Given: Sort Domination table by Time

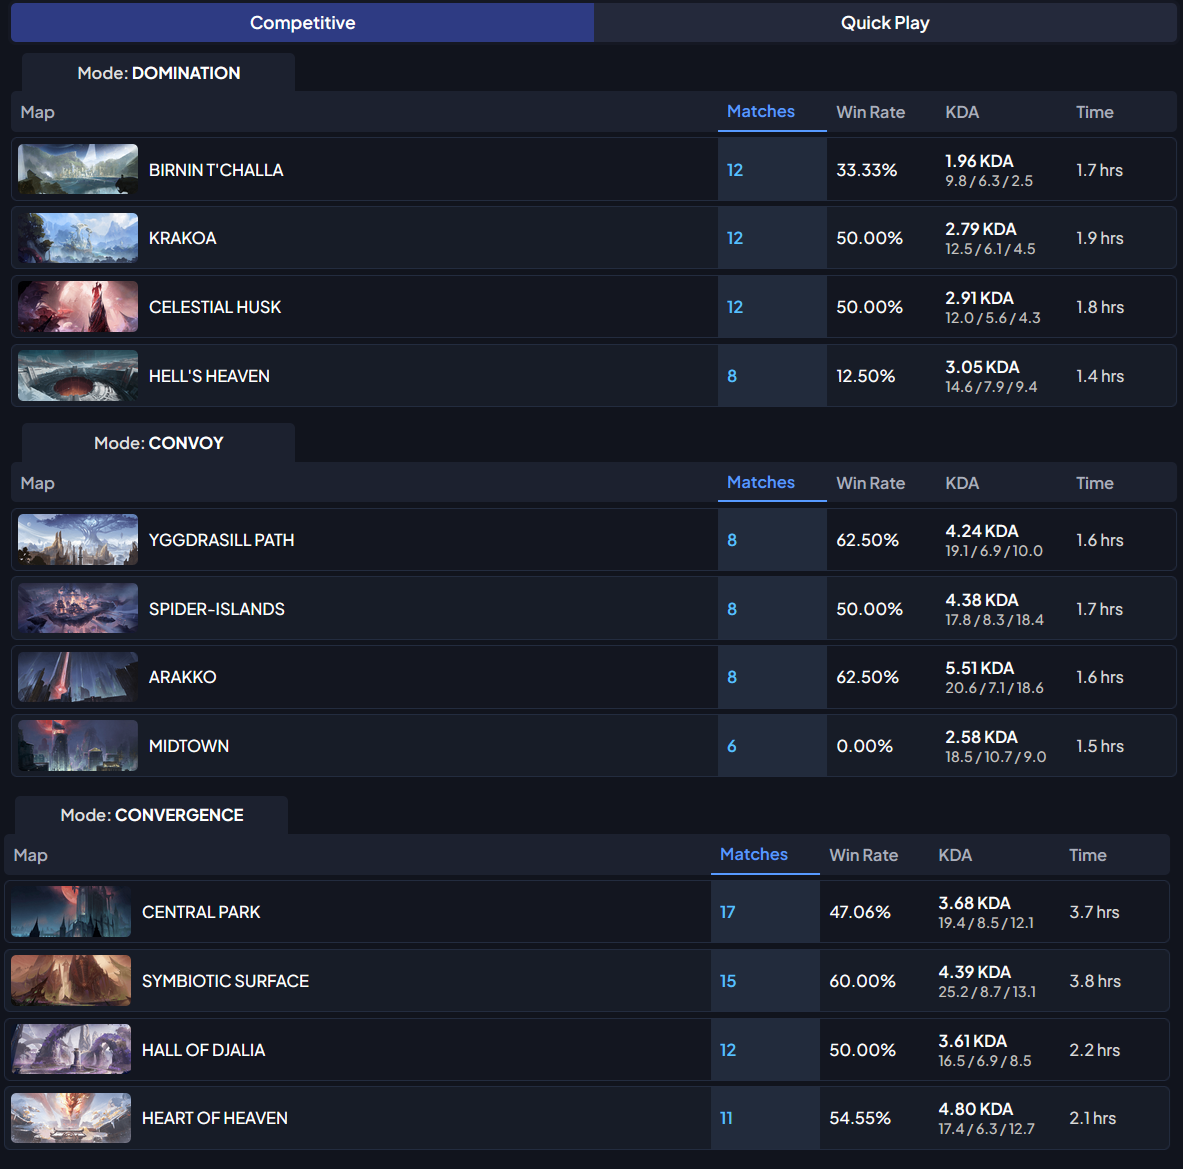Looking at the screenshot, I should tap(1095, 112).
